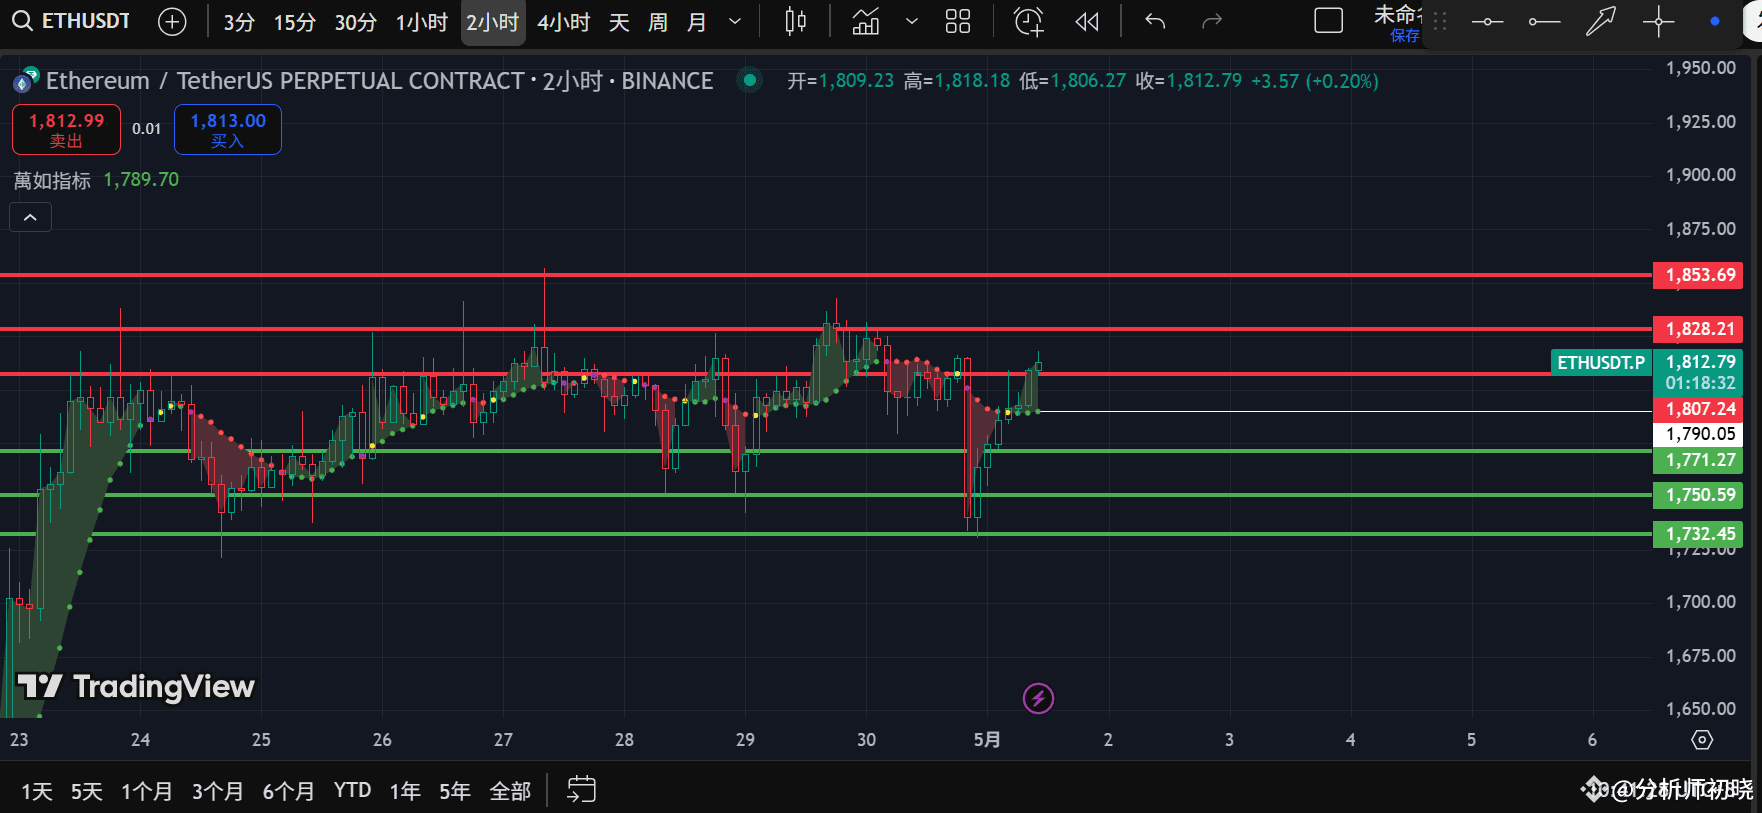Select the 1,732.45 support price label
This screenshot has width=1762, height=813.
pyautogui.click(x=1698, y=534)
